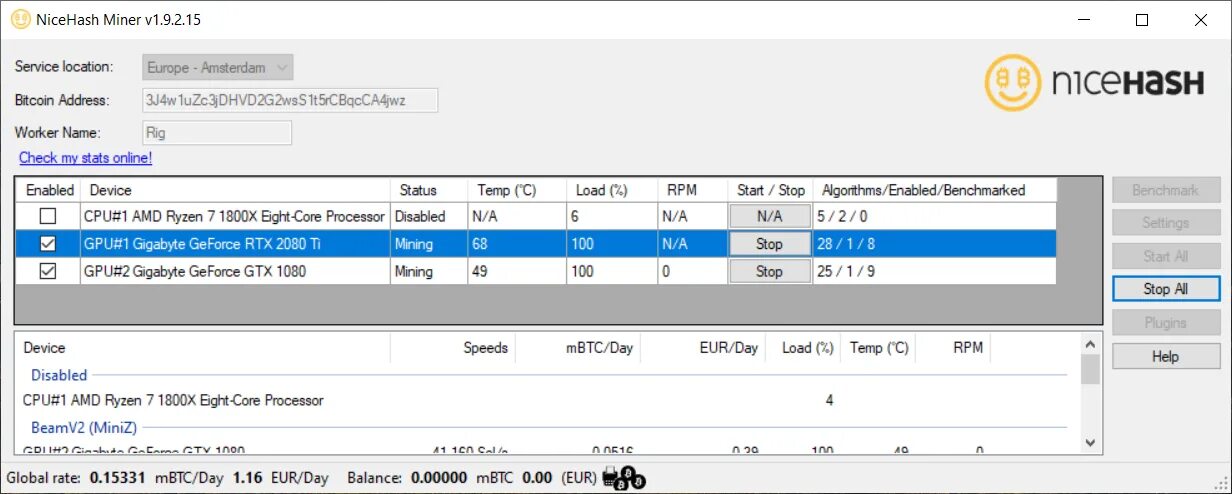Stop mining on GPU#2 GTX 1080

[x=769, y=272]
